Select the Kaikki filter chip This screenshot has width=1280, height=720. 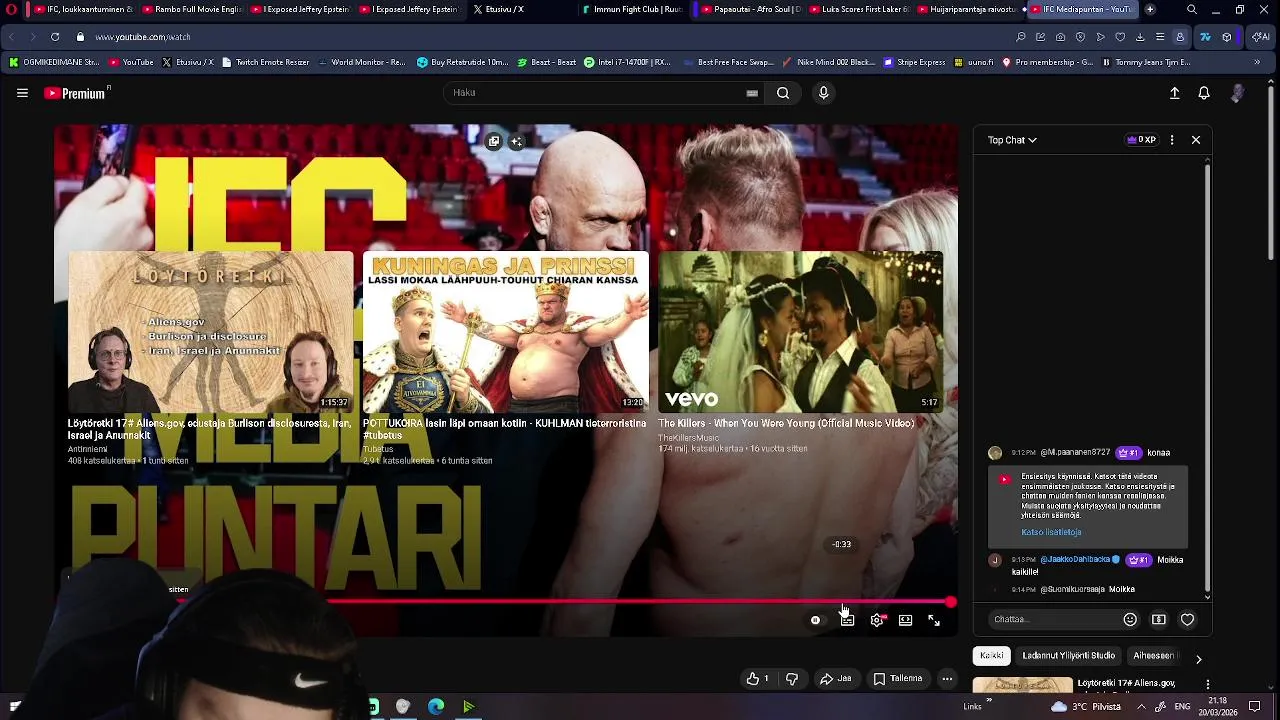[x=992, y=656]
